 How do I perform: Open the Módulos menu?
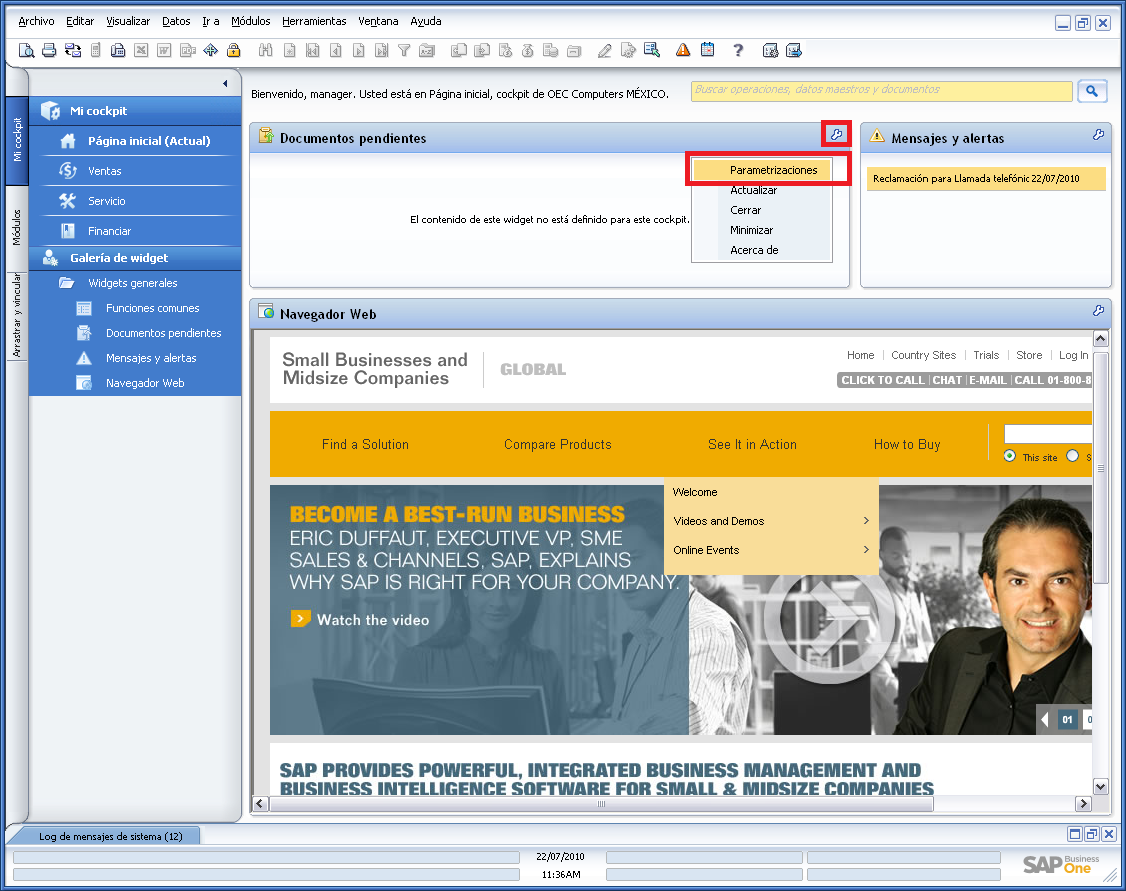pyautogui.click(x=250, y=21)
